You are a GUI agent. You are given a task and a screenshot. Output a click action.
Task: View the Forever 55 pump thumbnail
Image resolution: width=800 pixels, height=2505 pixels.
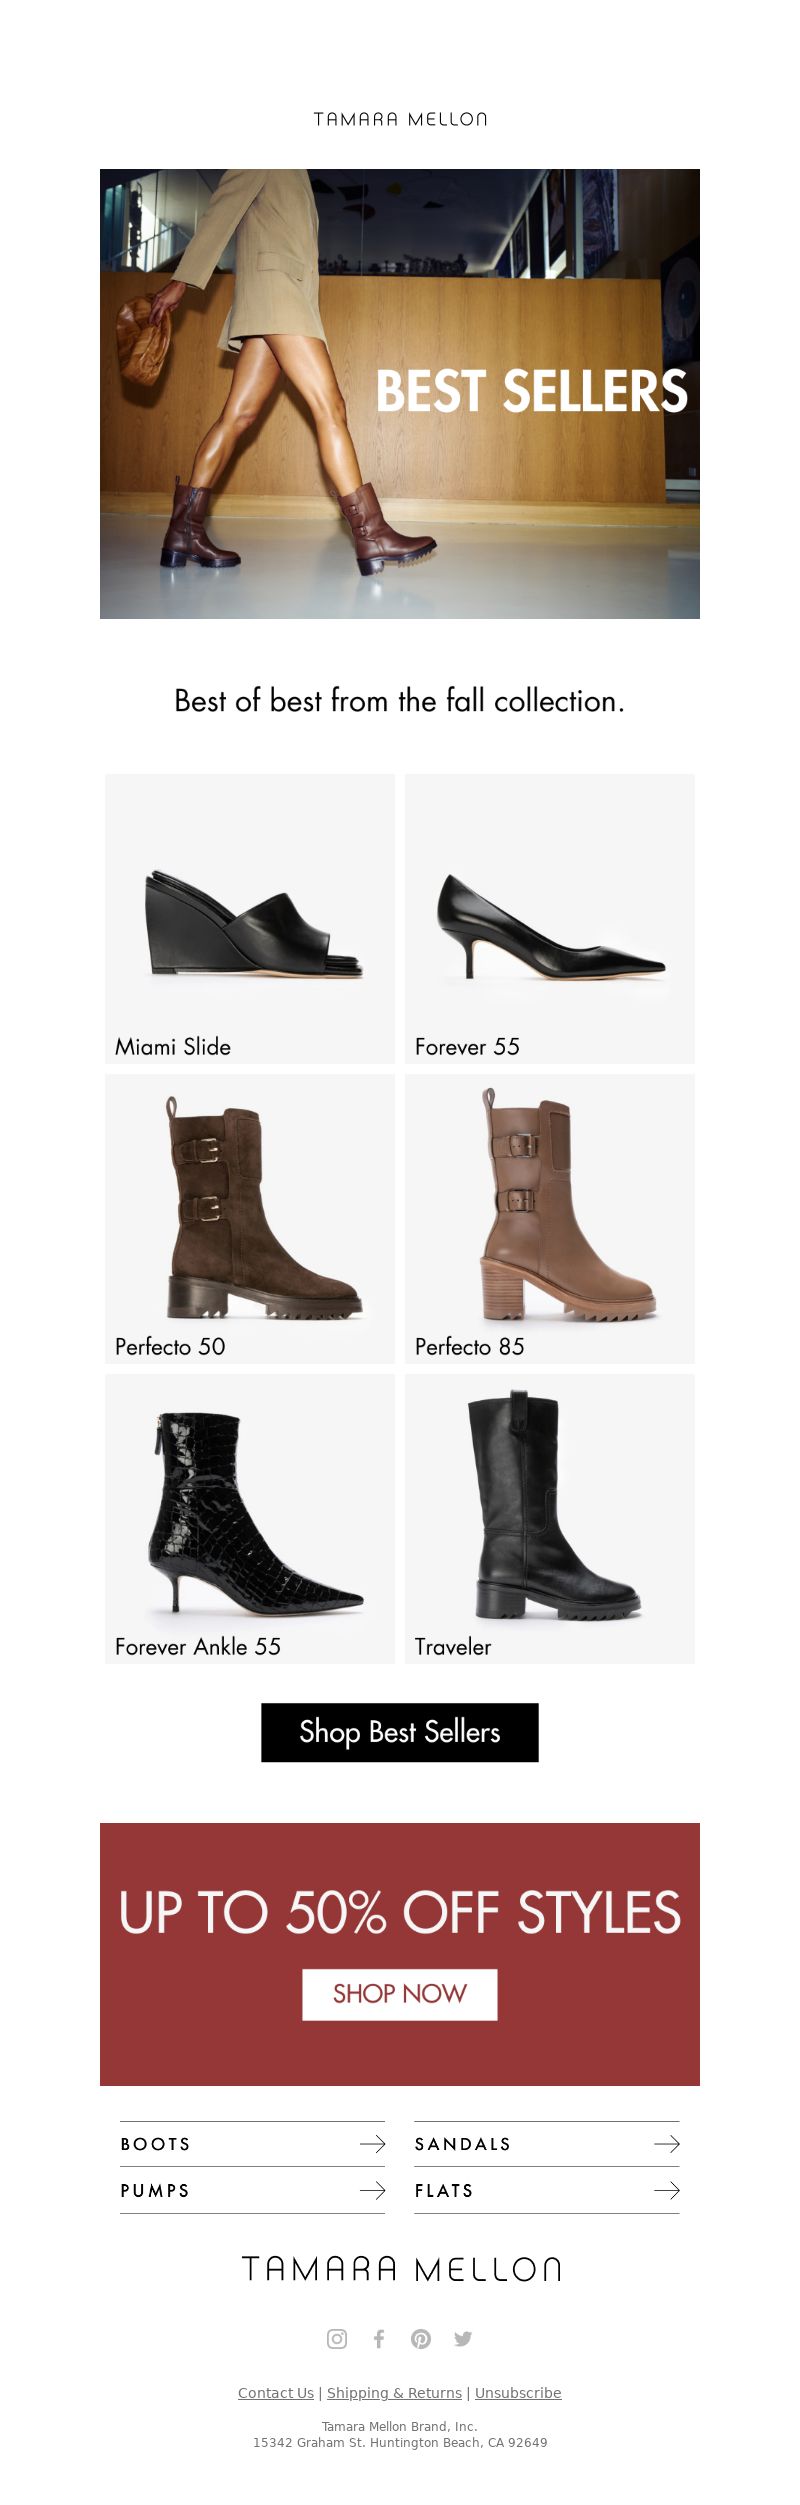[x=550, y=918]
